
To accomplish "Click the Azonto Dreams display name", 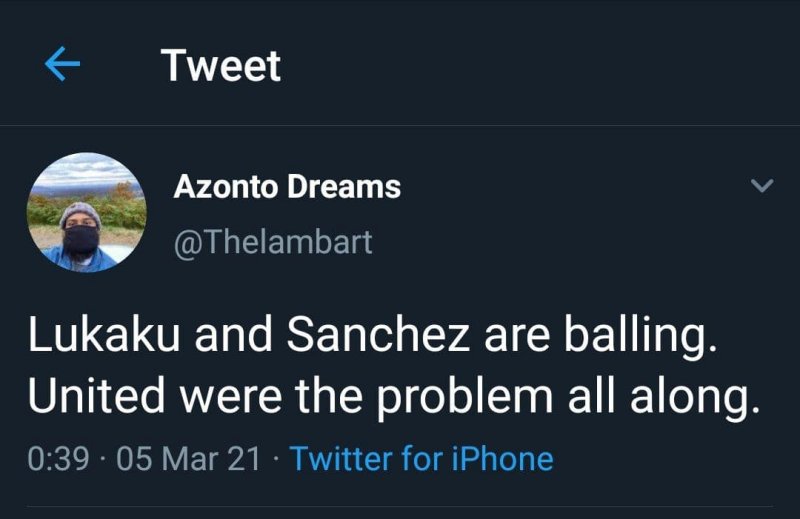I will (287, 186).
